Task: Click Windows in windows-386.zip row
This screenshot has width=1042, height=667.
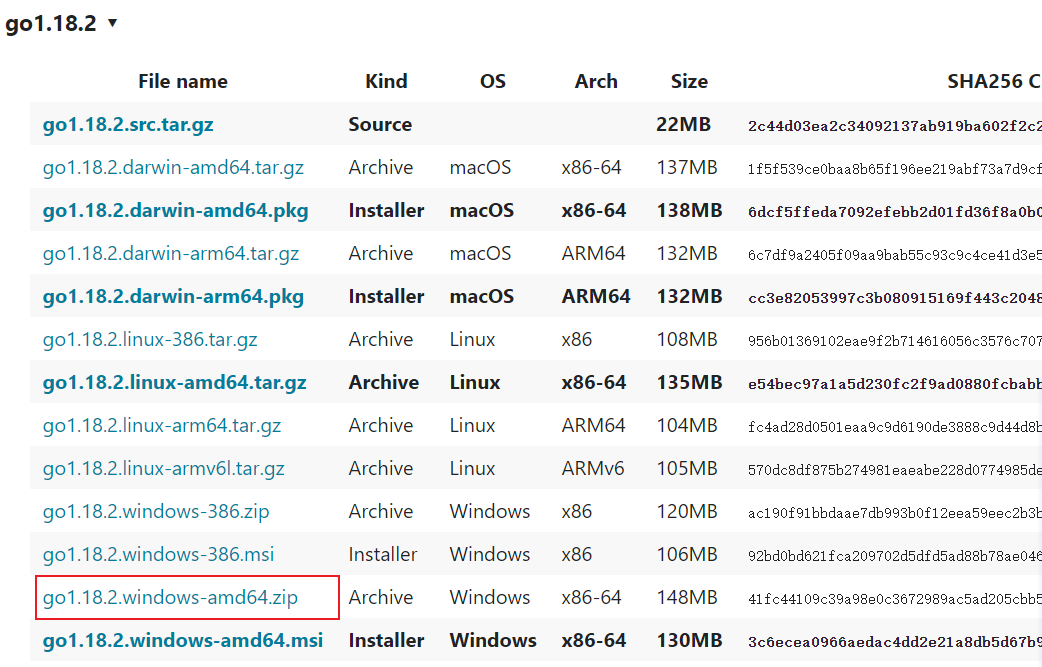Action: click(x=490, y=512)
